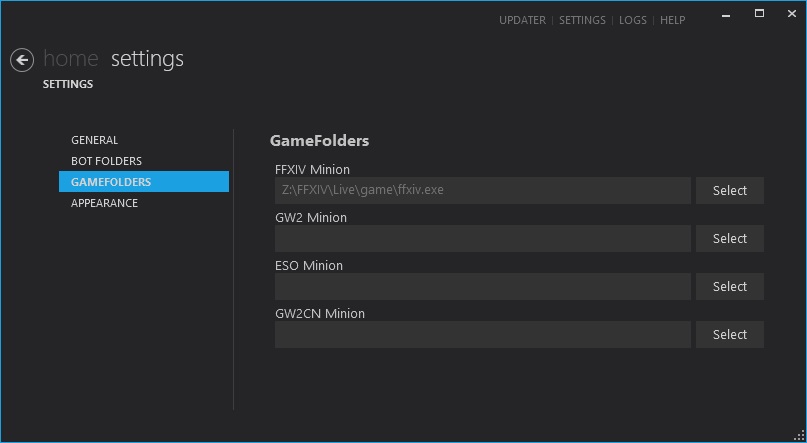Choose ESO Minion folder with Select

coord(729,286)
